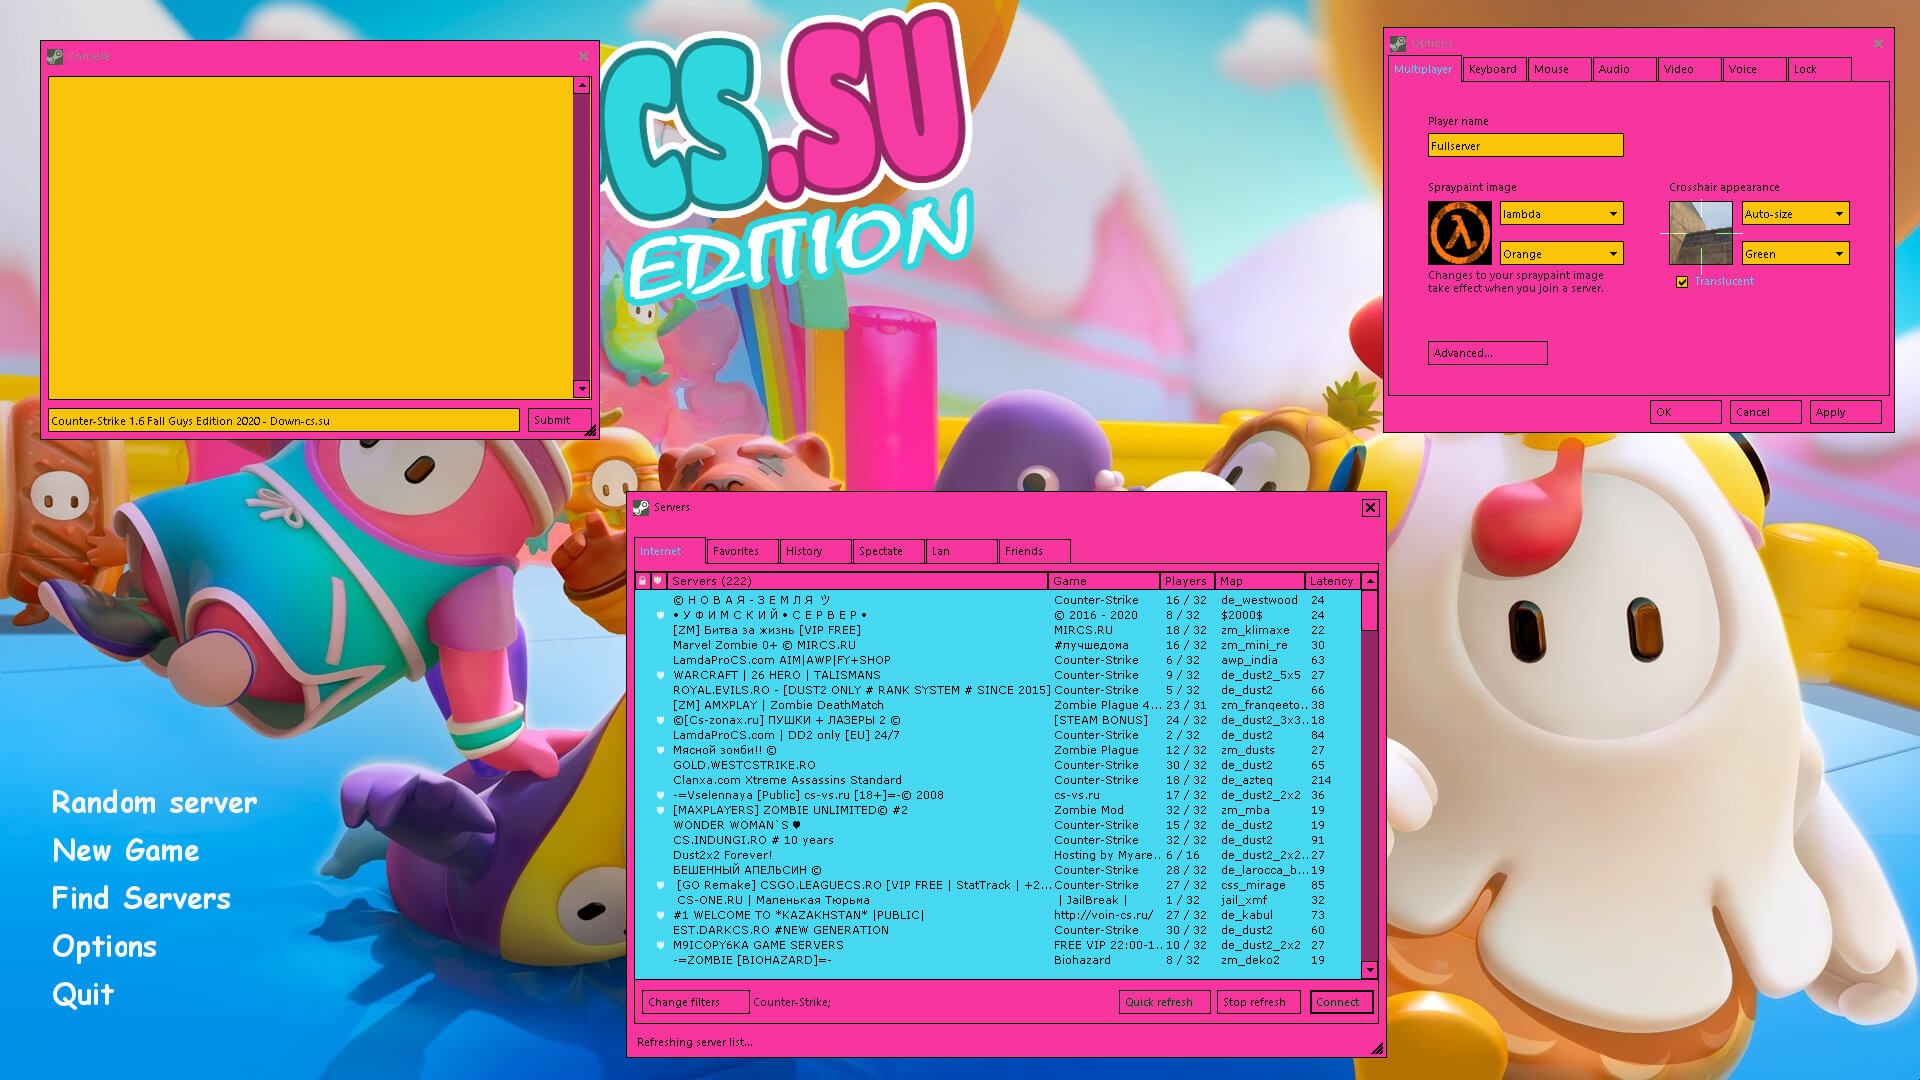Open the Green crosshair color dropdown

click(1795, 254)
